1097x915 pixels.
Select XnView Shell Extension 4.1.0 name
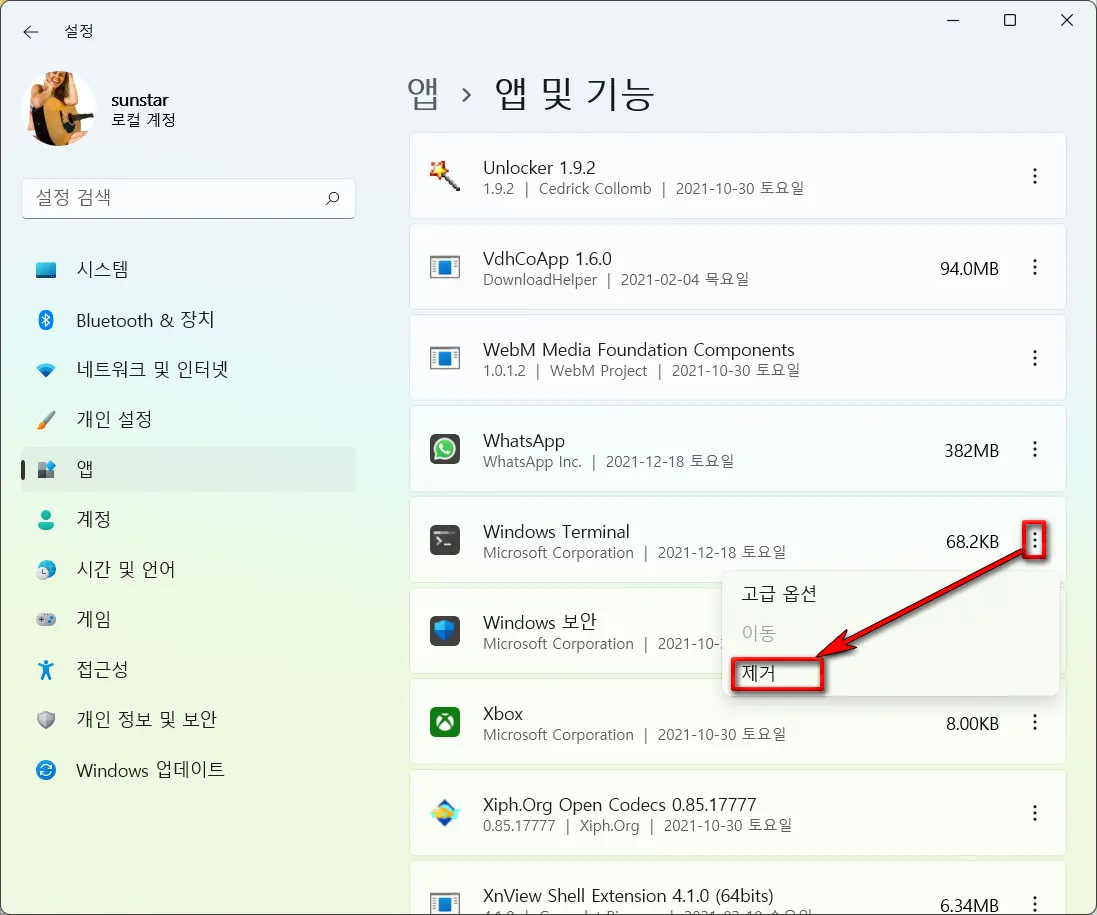click(x=628, y=896)
